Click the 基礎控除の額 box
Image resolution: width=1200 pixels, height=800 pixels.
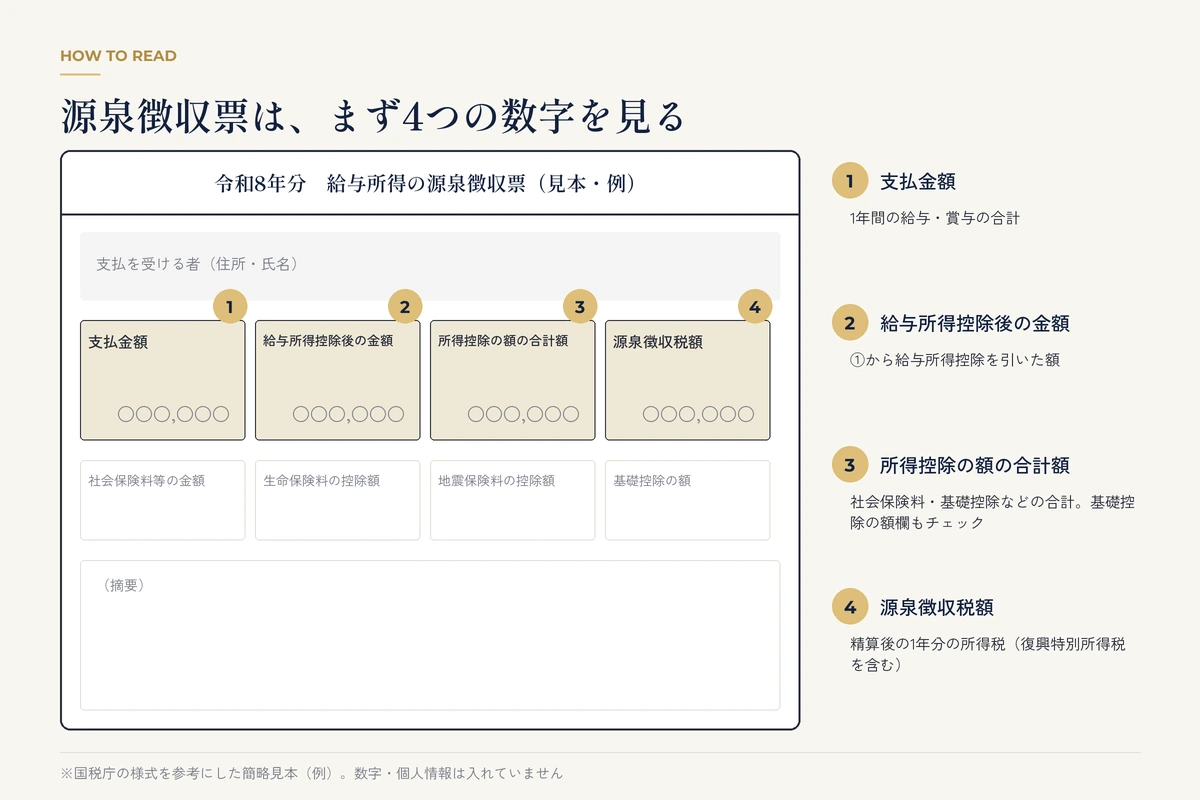(x=687, y=500)
